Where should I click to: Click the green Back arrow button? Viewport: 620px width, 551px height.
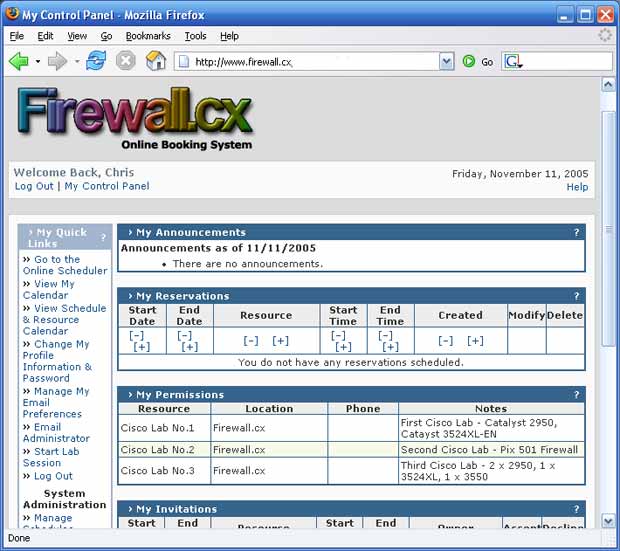coord(19,62)
